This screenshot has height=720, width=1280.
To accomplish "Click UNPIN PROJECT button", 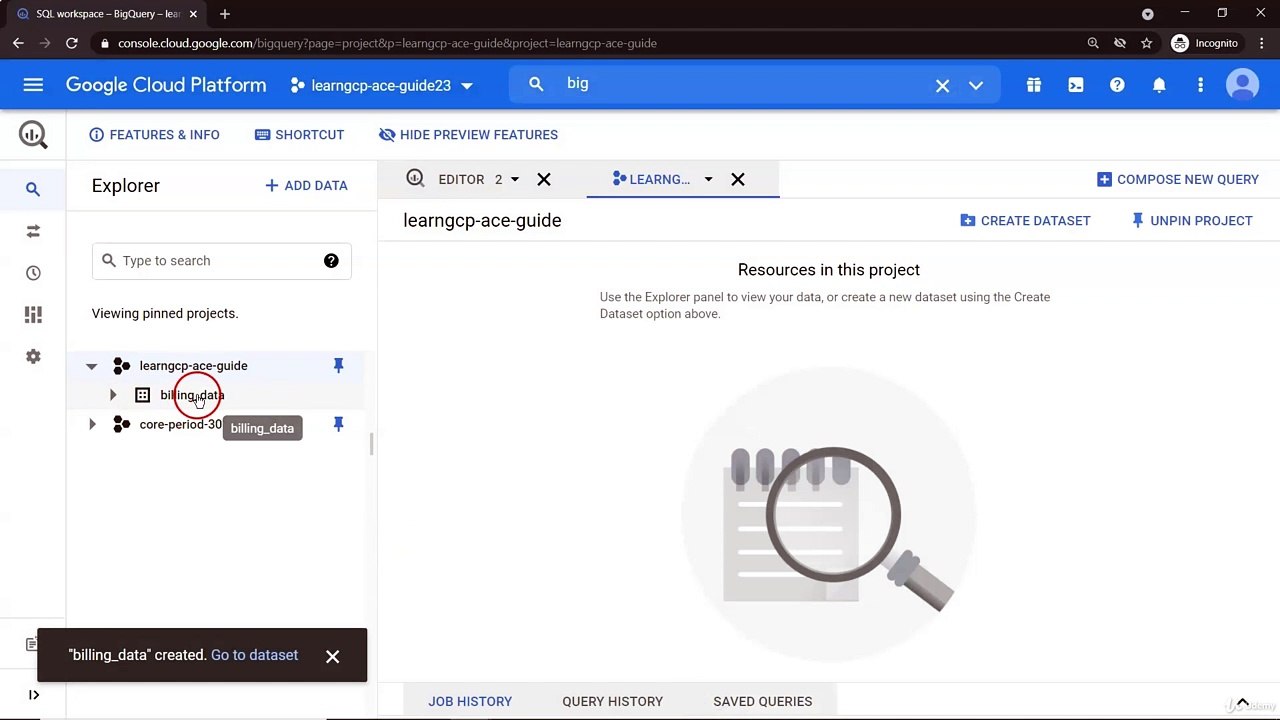I will [x=1191, y=221].
